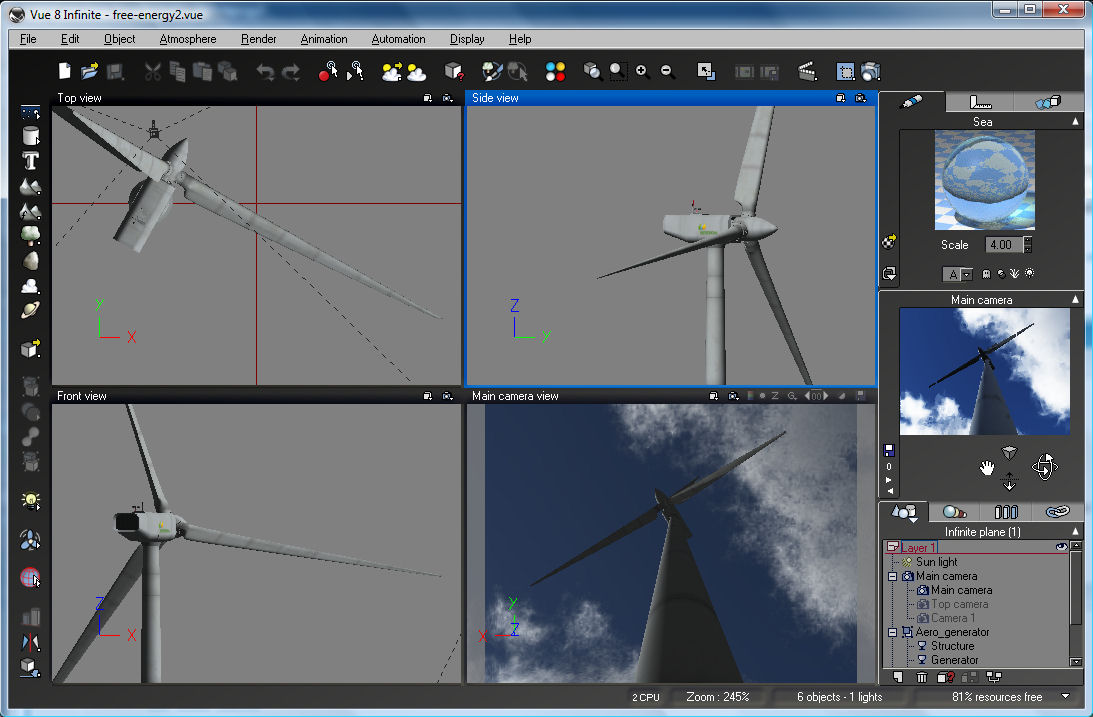Collapse the Sea material panel triangle
The height and width of the screenshot is (717, 1093).
pyautogui.click(x=1076, y=121)
